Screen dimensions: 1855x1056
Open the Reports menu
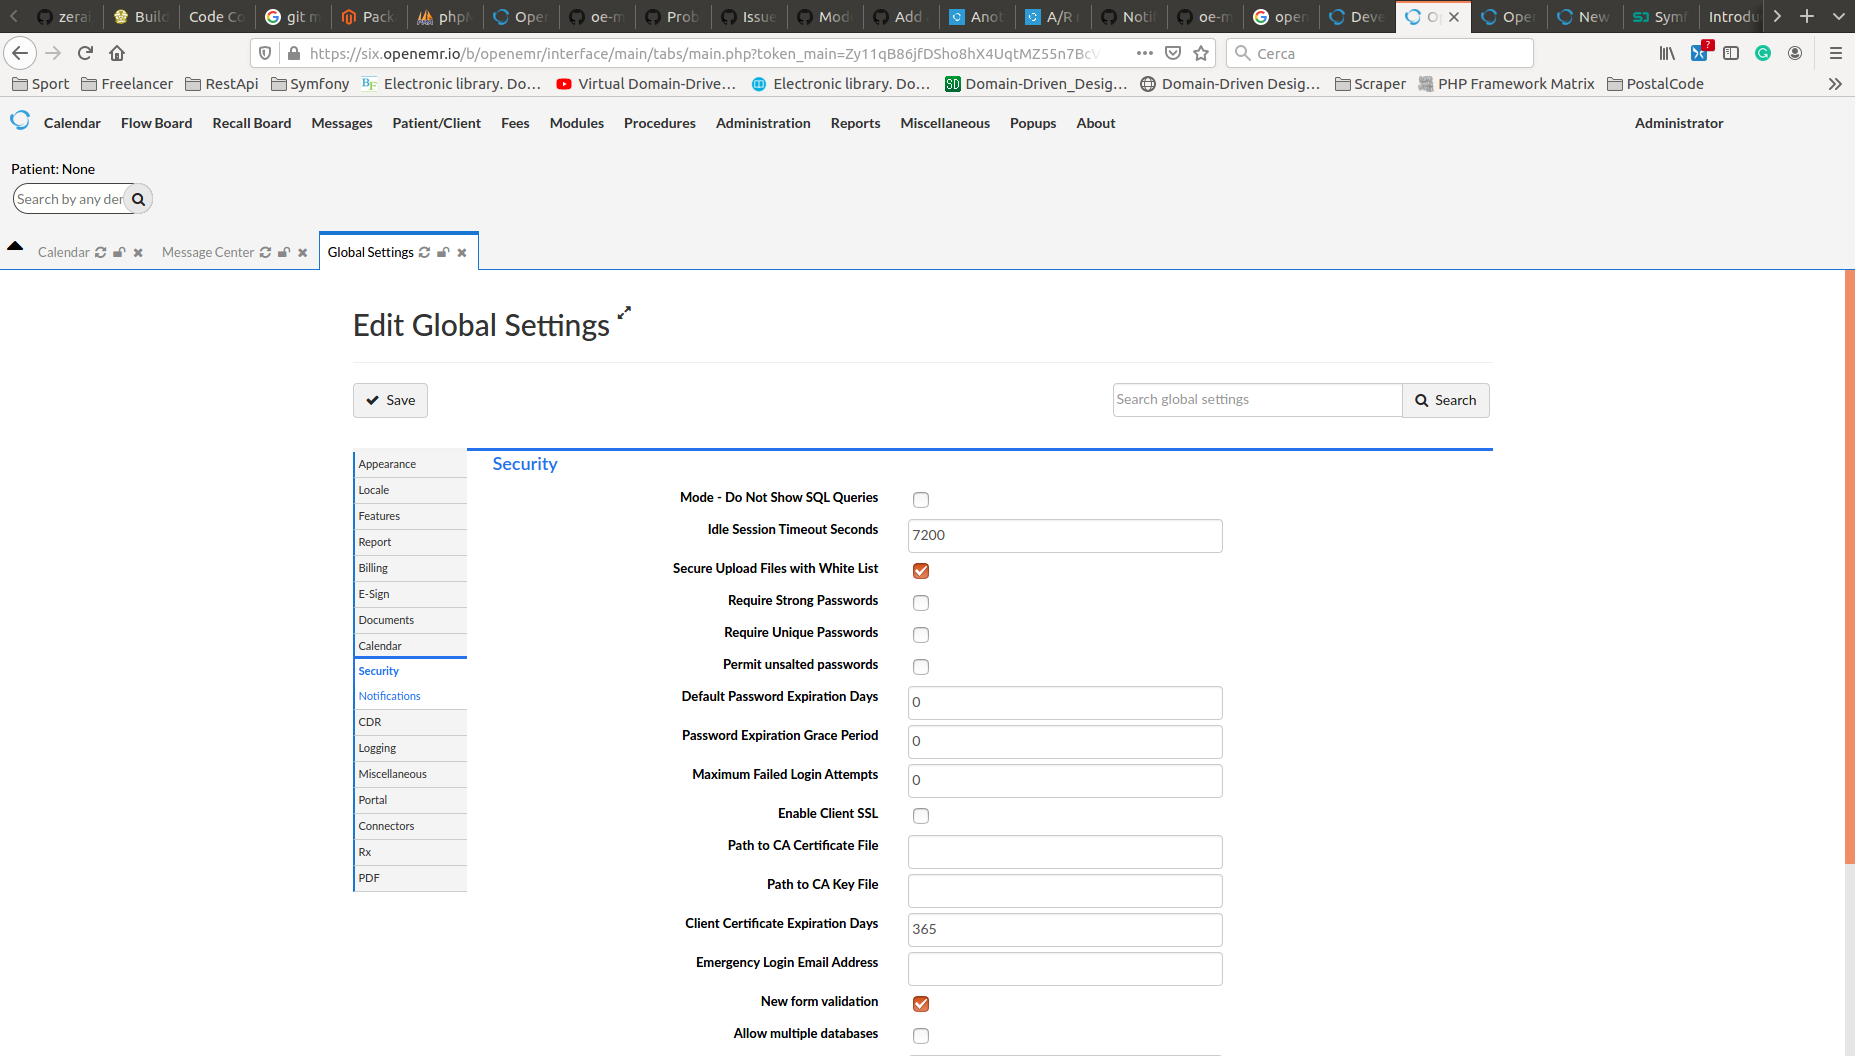[855, 123]
